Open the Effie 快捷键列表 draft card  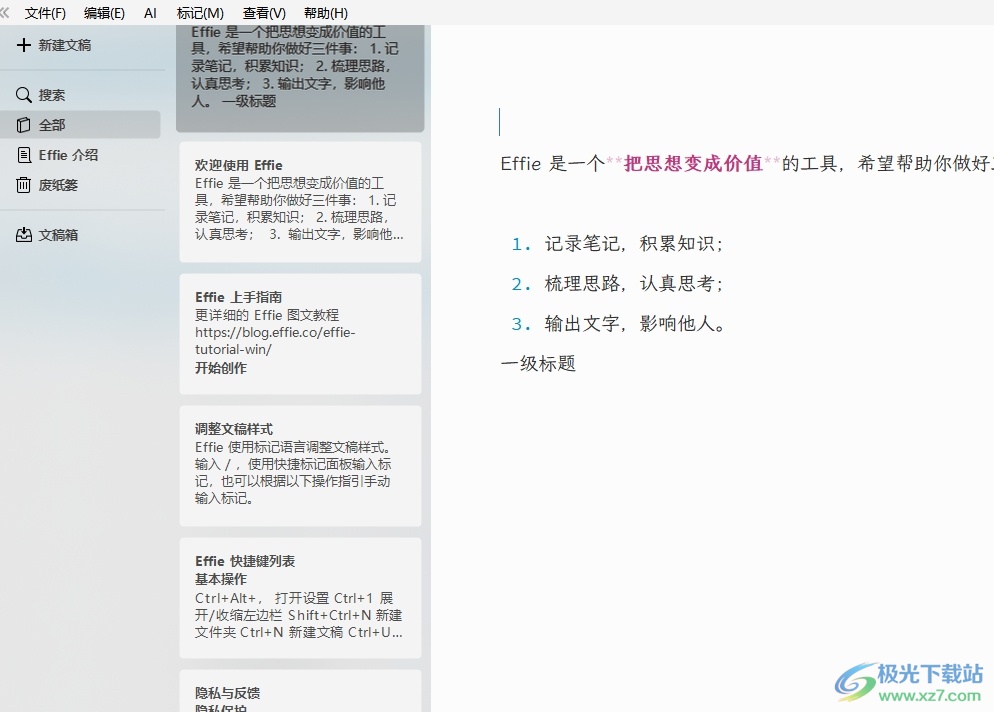[300, 598]
